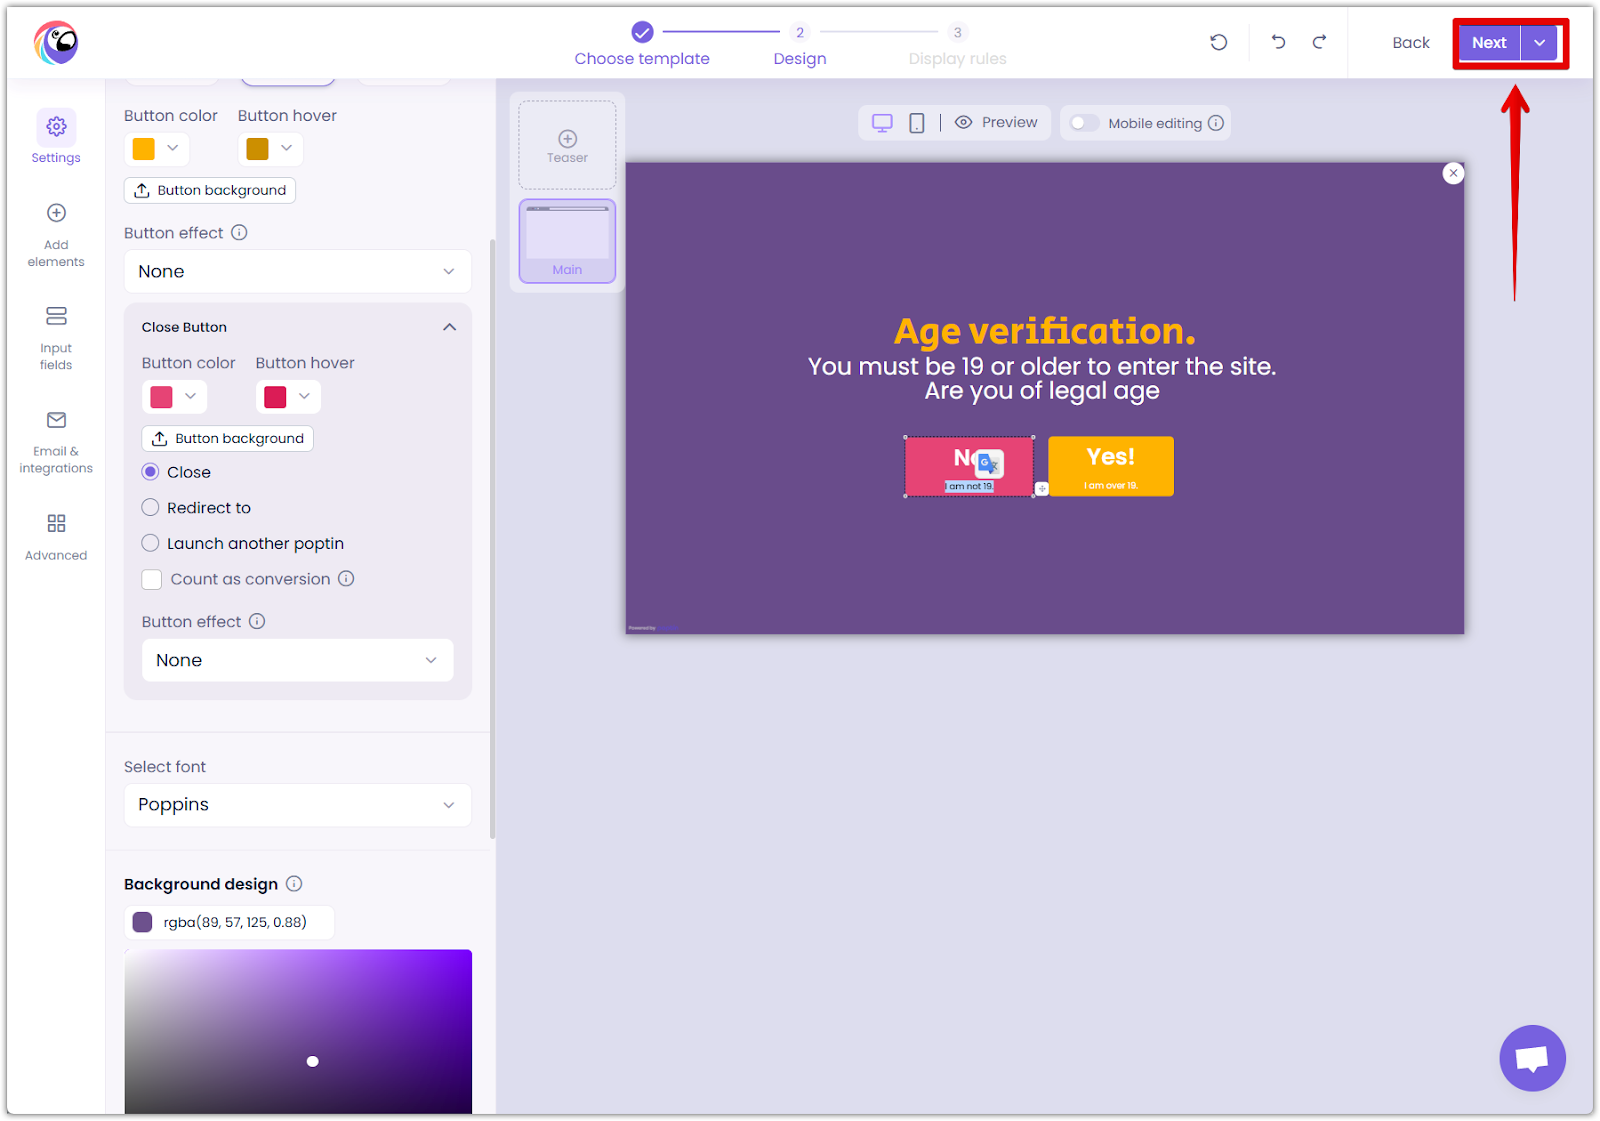The height and width of the screenshot is (1121, 1600).
Task: Click the undo arrow icon
Action: [x=1278, y=42]
